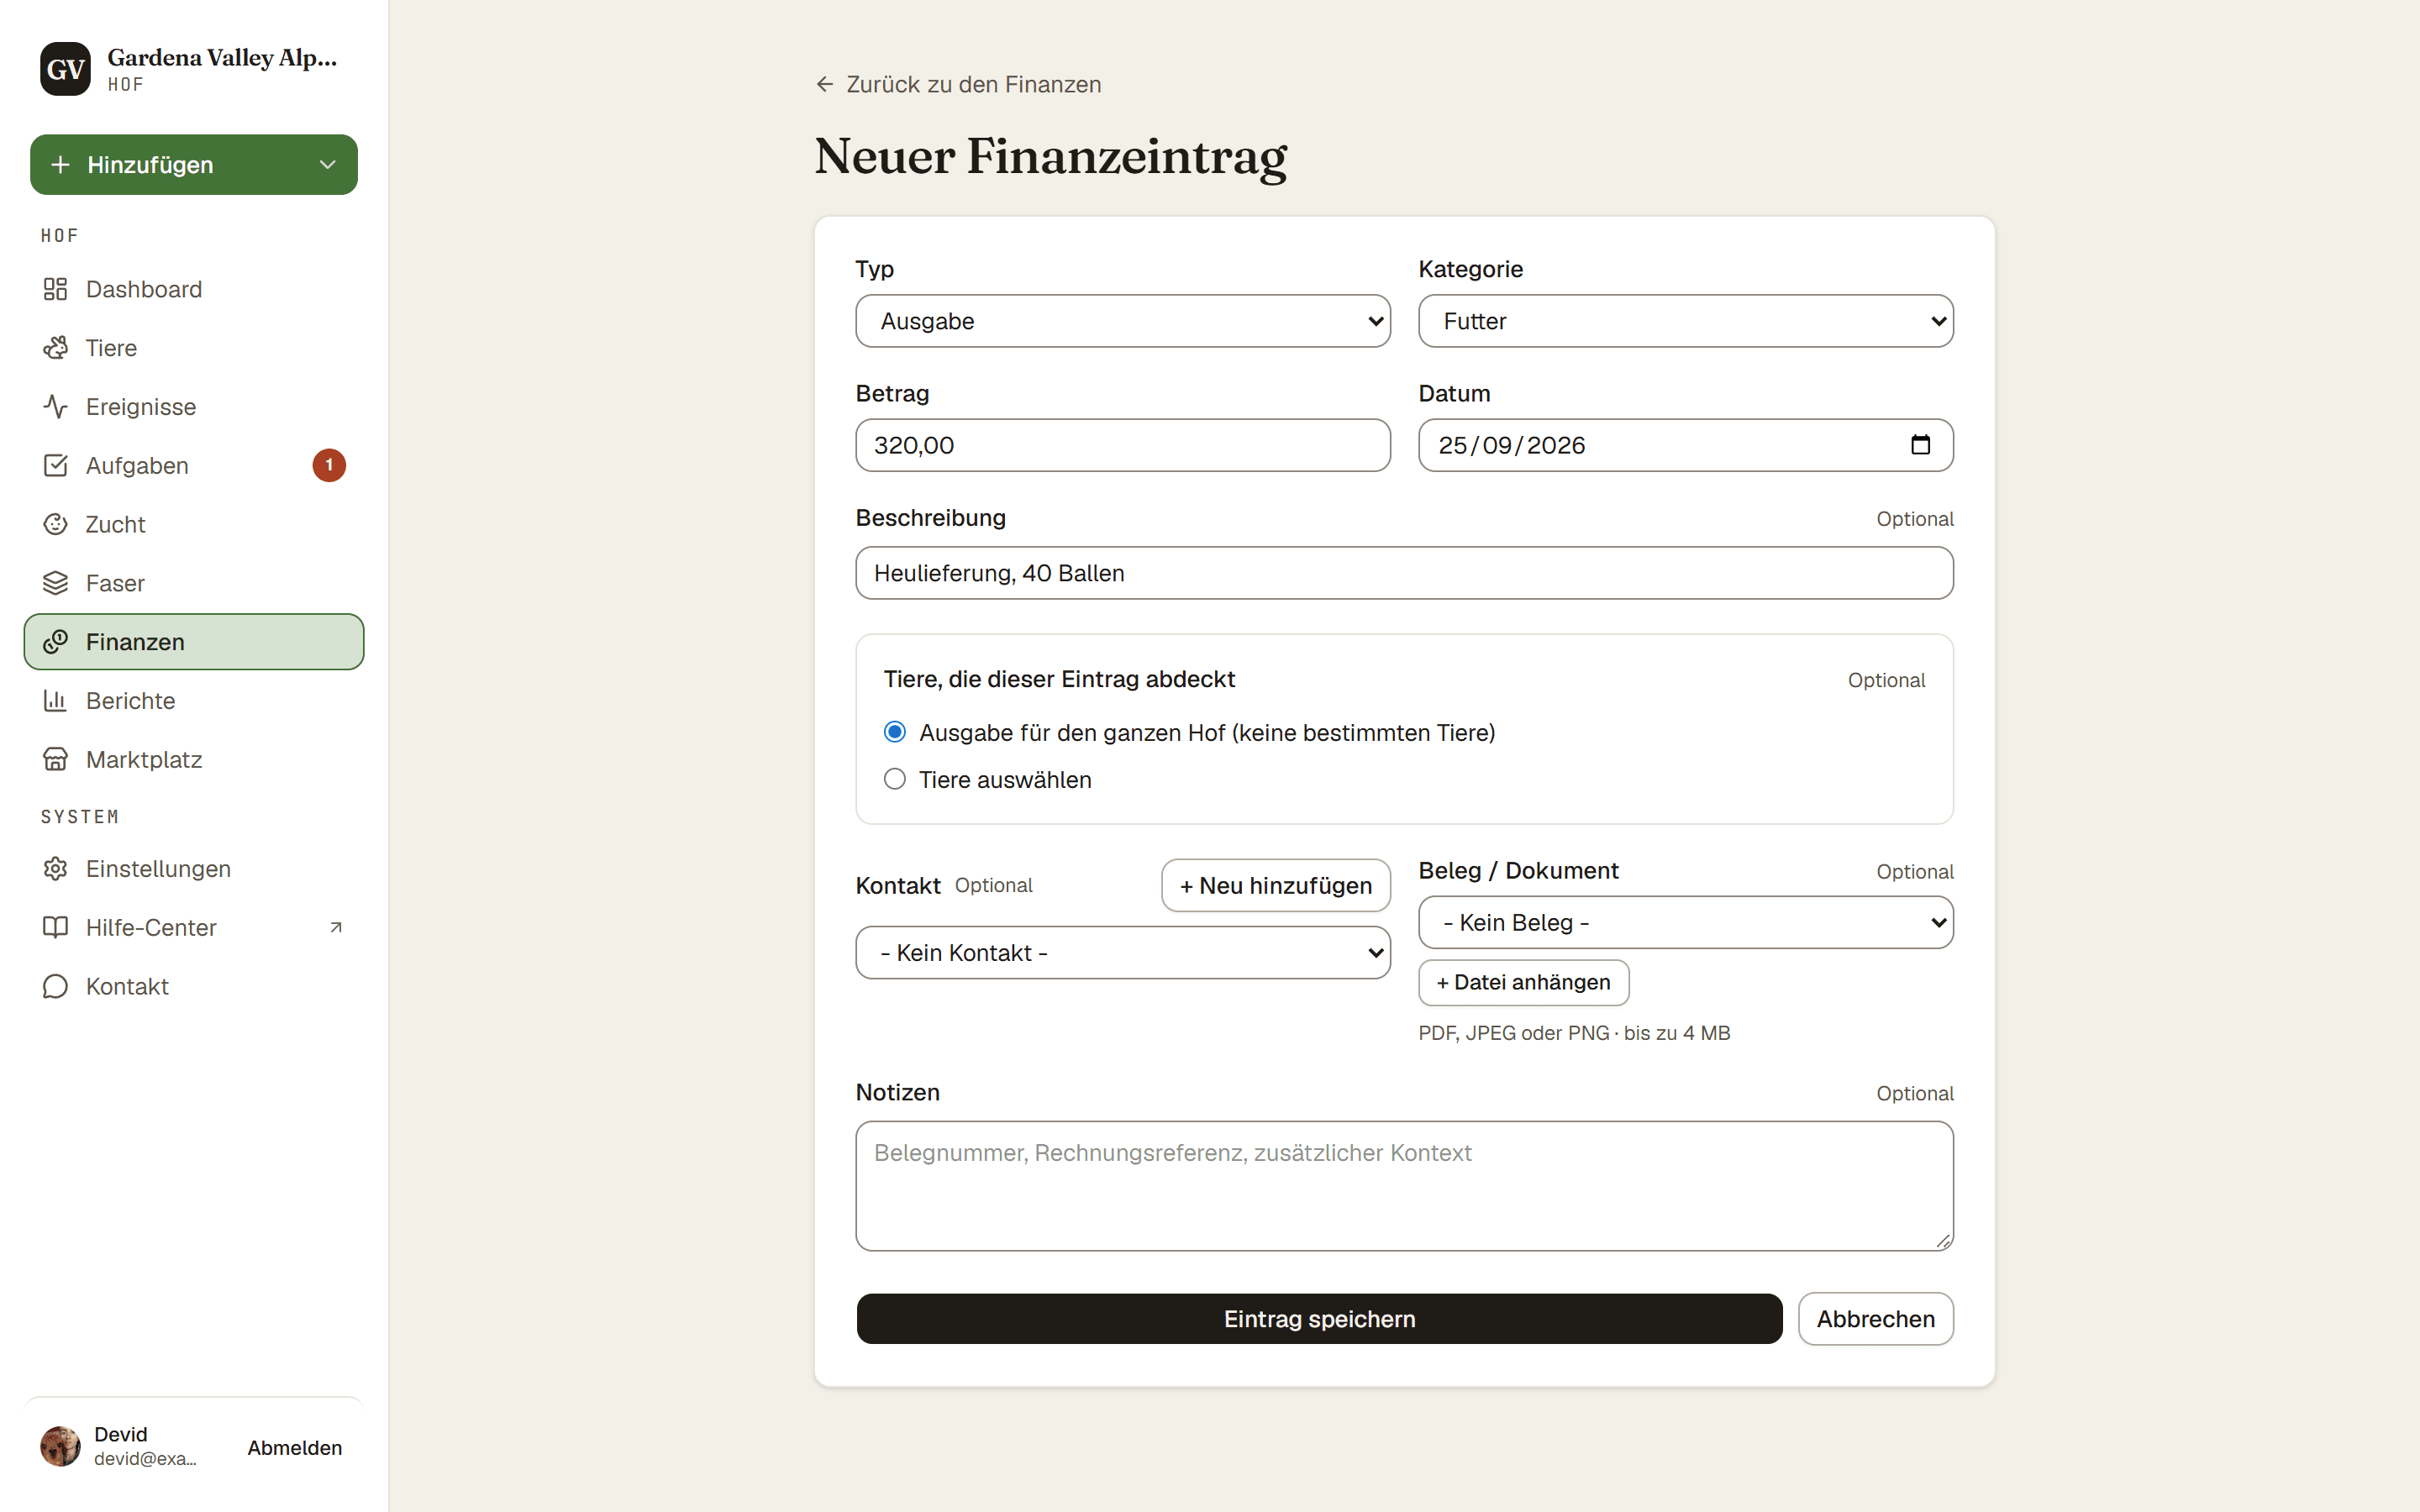Select the 'Tiere auswählen' radio option
The width and height of the screenshot is (2420, 1512).
point(895,780)
